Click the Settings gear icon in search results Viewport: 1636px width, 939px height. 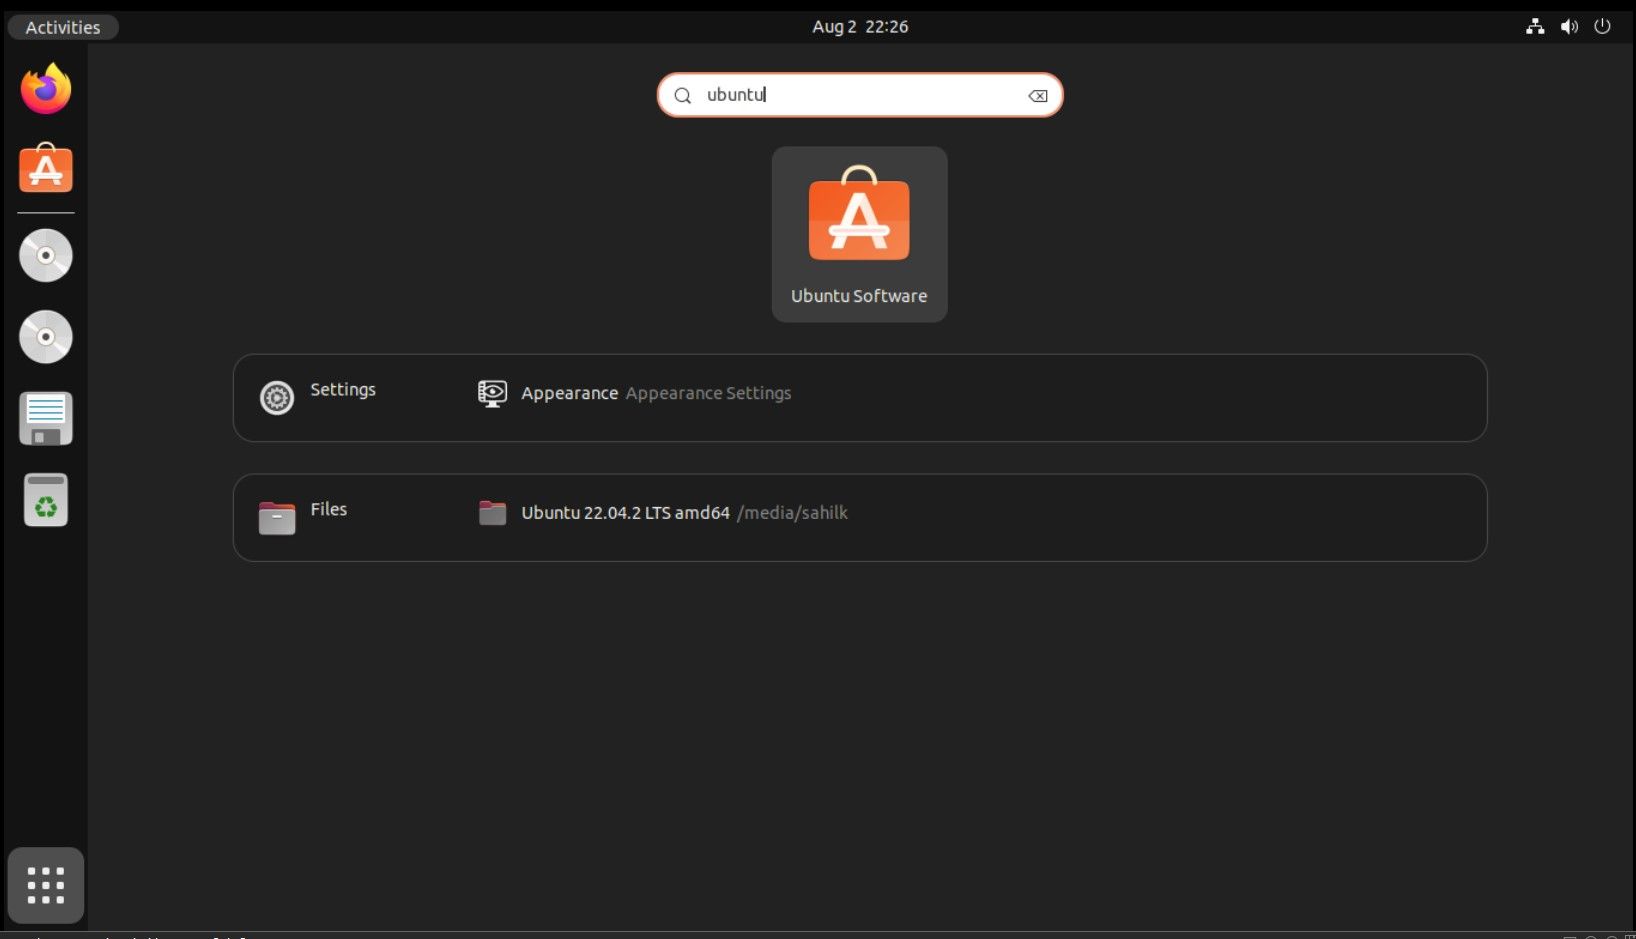click(x=277, y=398)
